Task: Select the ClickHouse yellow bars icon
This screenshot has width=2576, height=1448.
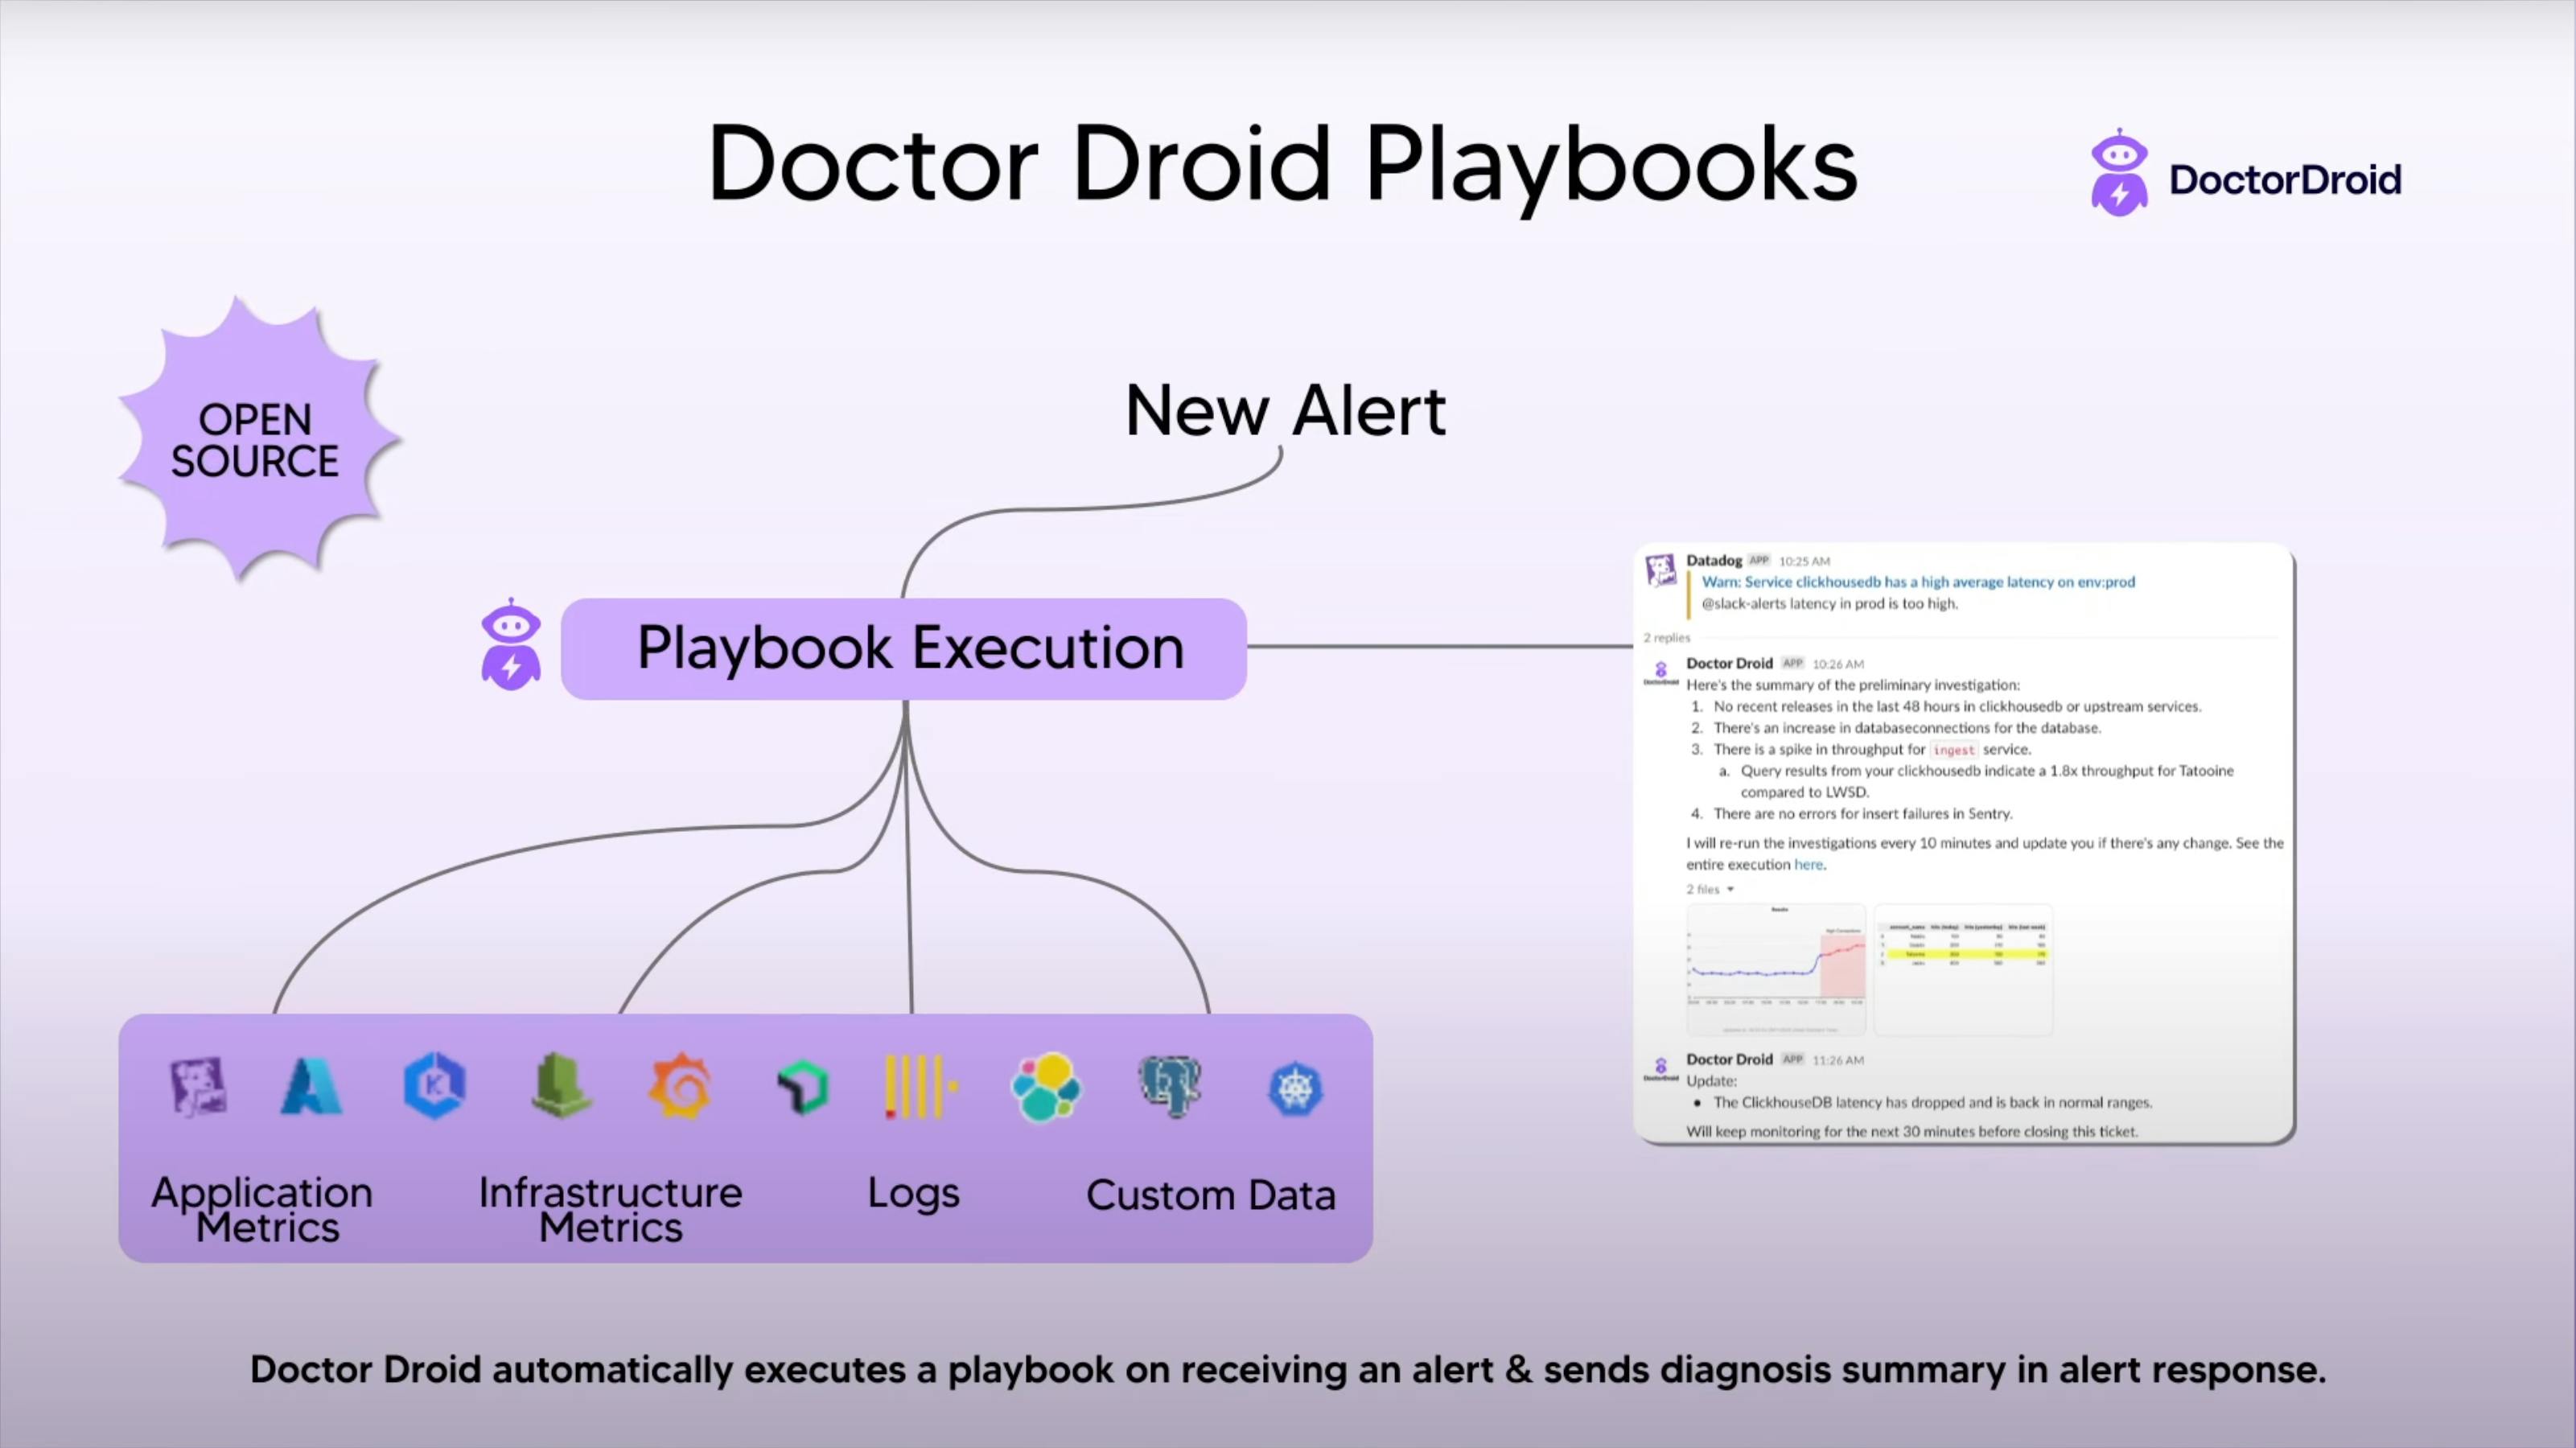Action: click(x=921, y=1086)
